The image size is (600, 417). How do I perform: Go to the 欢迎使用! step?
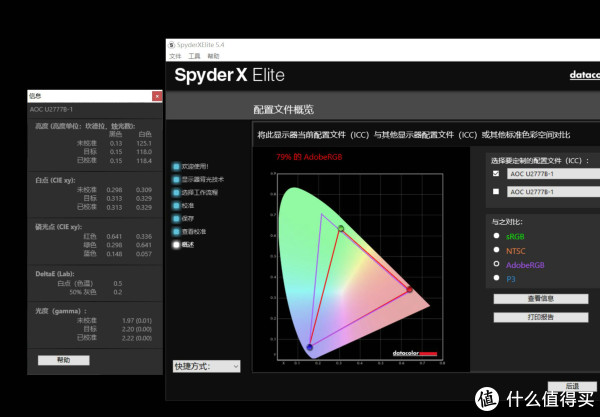191,166
